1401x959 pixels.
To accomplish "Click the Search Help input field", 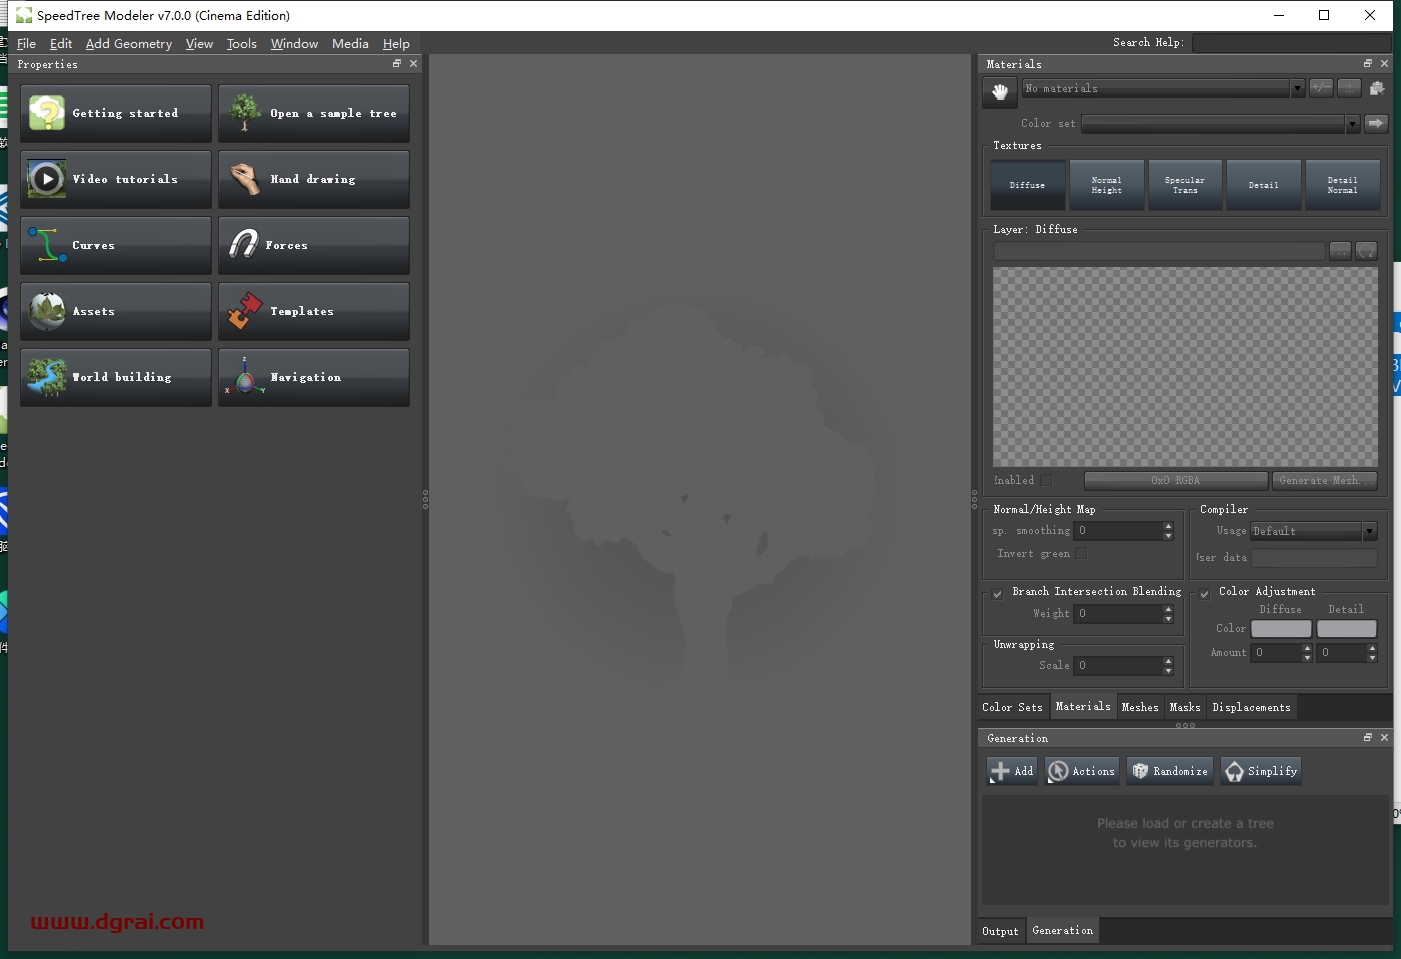I will point(1291,43).
